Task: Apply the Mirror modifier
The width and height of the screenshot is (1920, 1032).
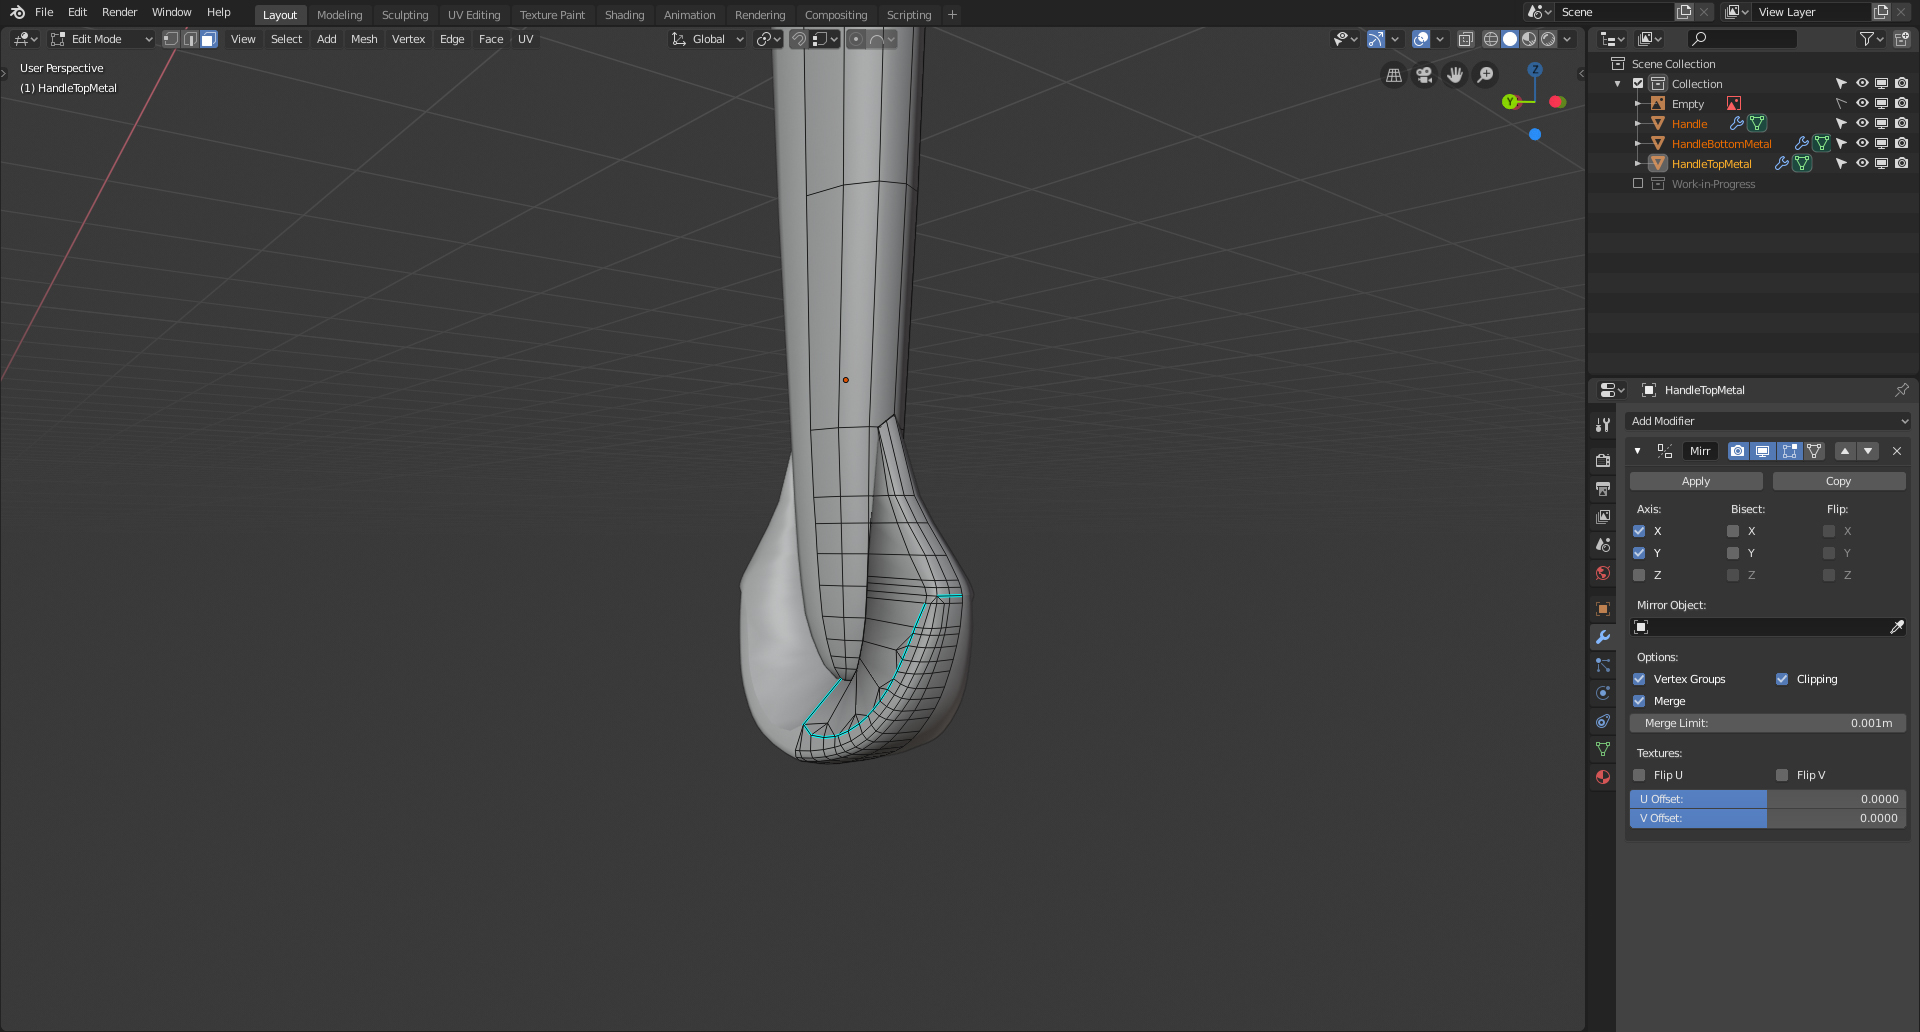Action: (1696, 481)
